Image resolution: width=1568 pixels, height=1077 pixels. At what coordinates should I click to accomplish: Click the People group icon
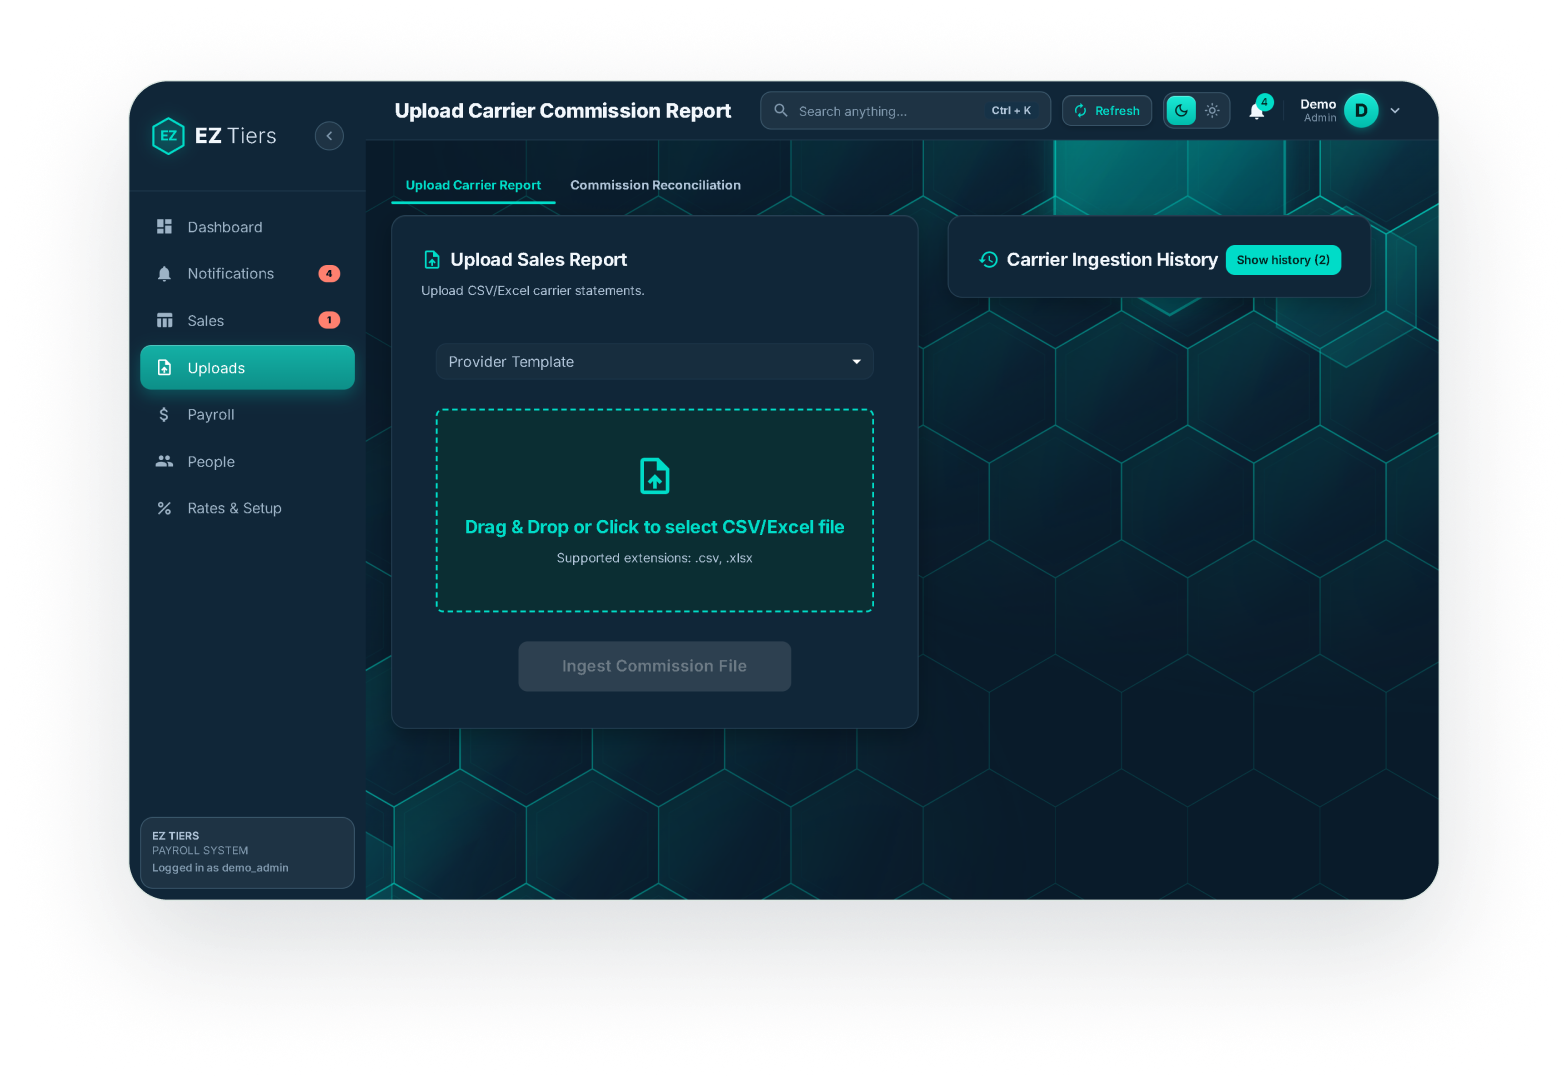coord(164,461)
